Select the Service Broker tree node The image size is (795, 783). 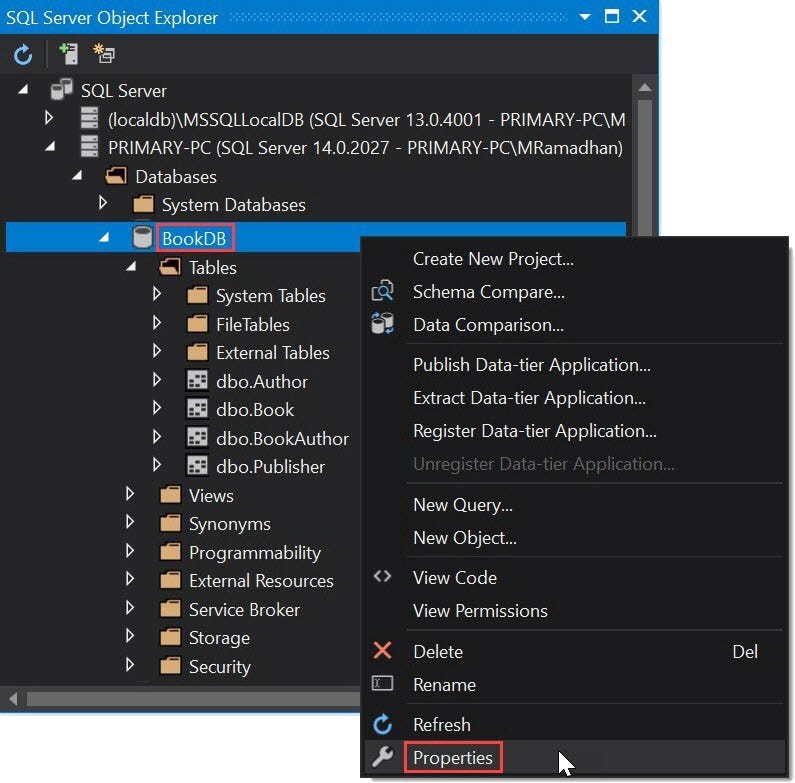[244, 609]
